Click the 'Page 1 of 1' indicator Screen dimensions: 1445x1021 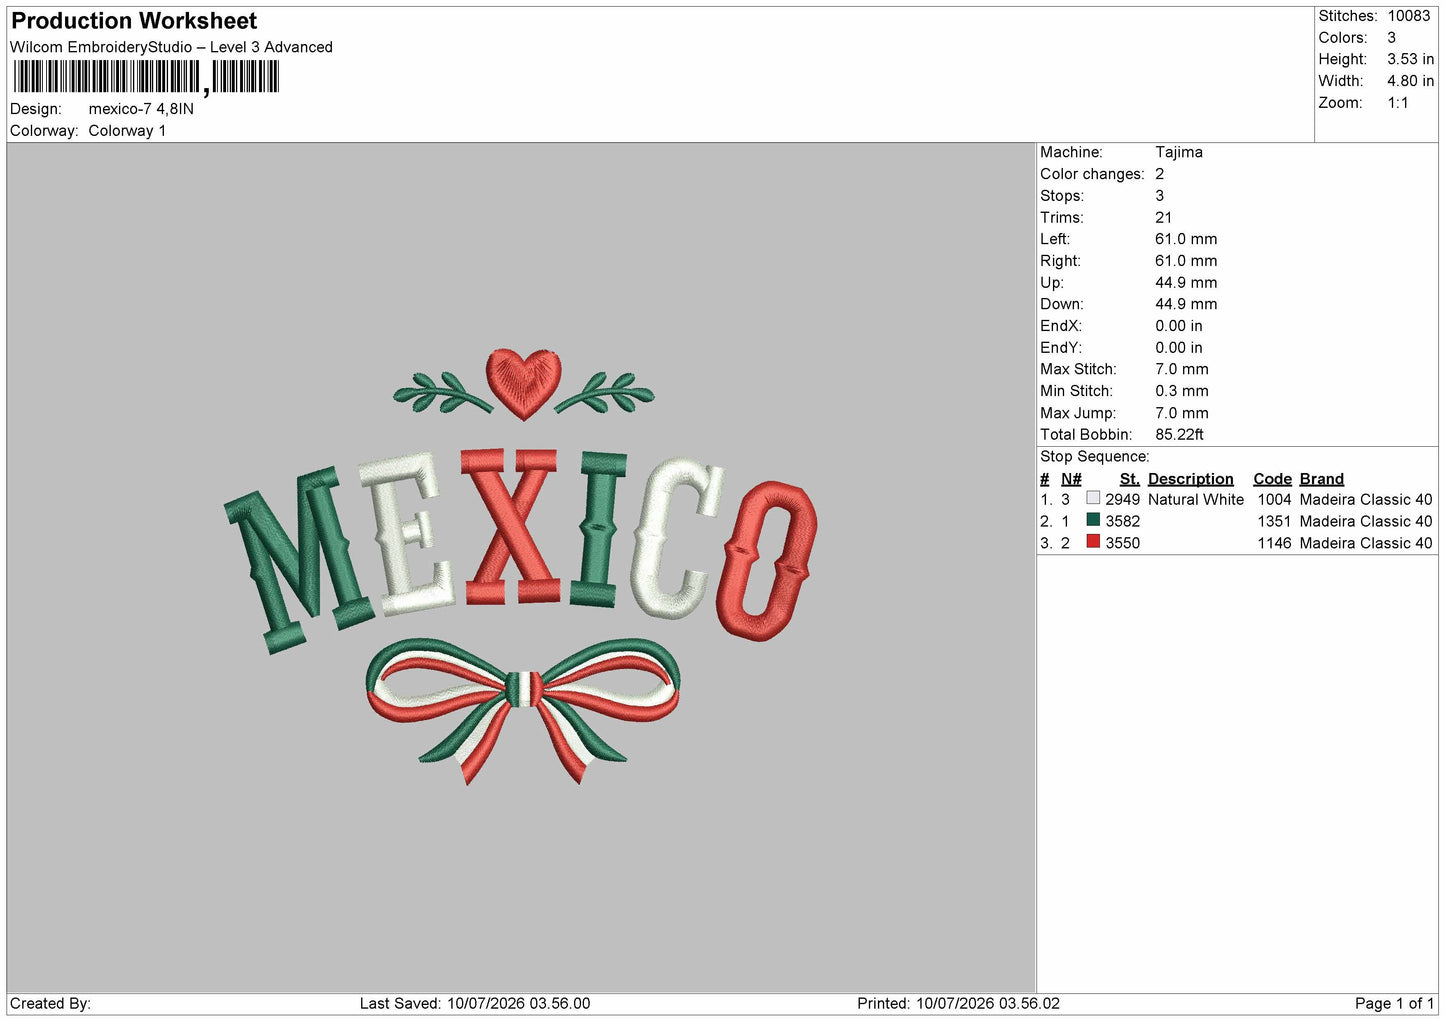click(1394, 1003)
